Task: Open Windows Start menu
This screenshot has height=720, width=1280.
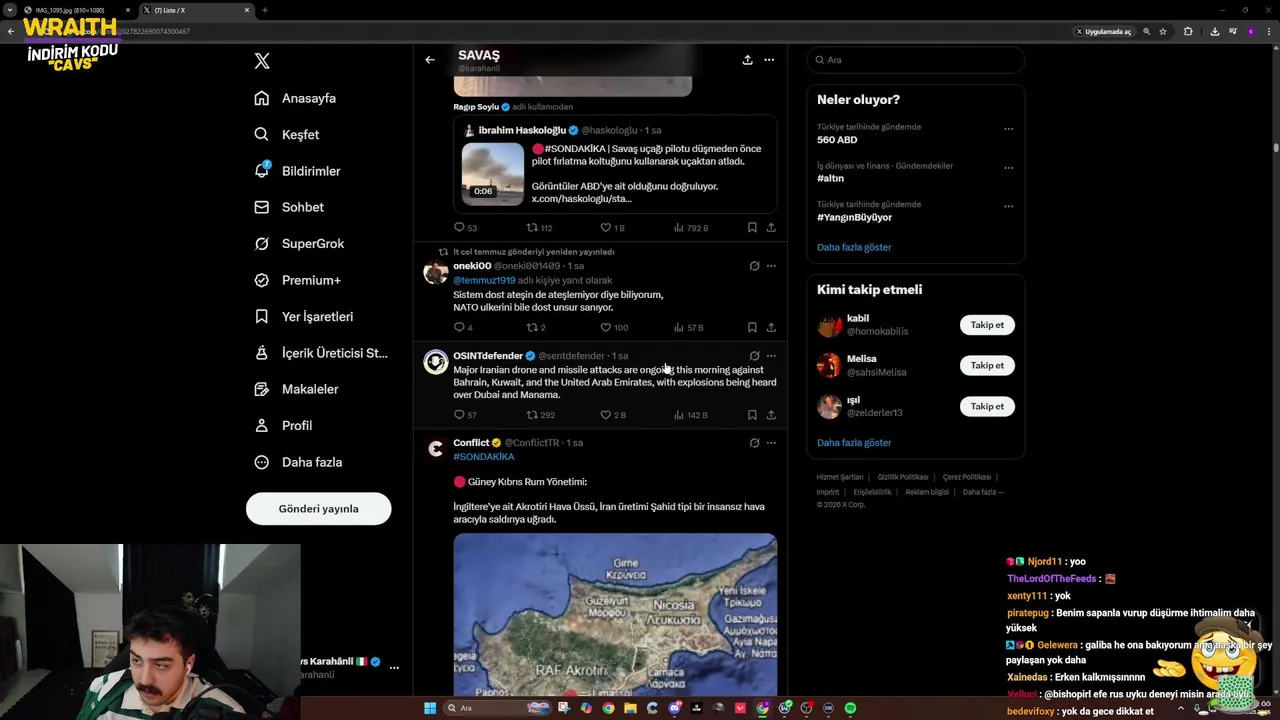Action: tap(430, 708)
